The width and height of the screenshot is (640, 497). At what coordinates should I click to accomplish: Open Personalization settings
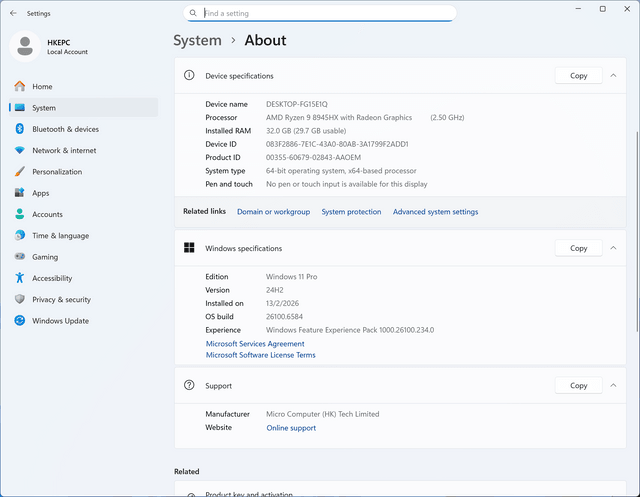(84, 171)
